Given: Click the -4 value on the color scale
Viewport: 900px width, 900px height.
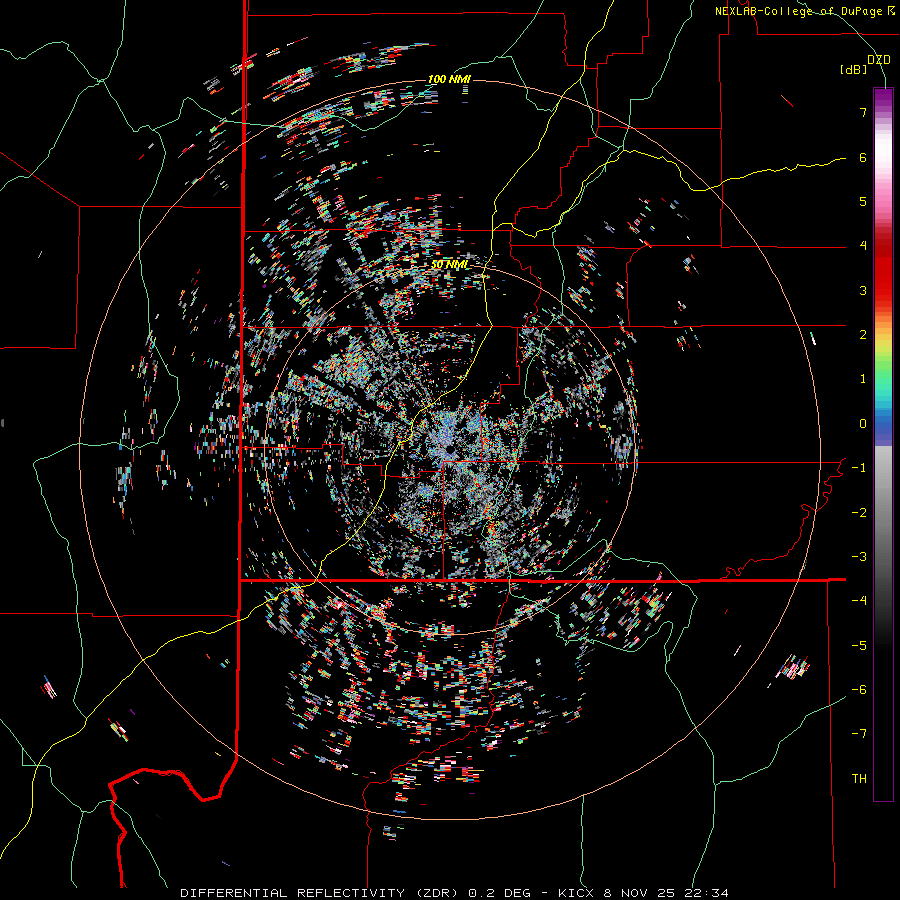Looking at the screenshot, I should point(859,601).
